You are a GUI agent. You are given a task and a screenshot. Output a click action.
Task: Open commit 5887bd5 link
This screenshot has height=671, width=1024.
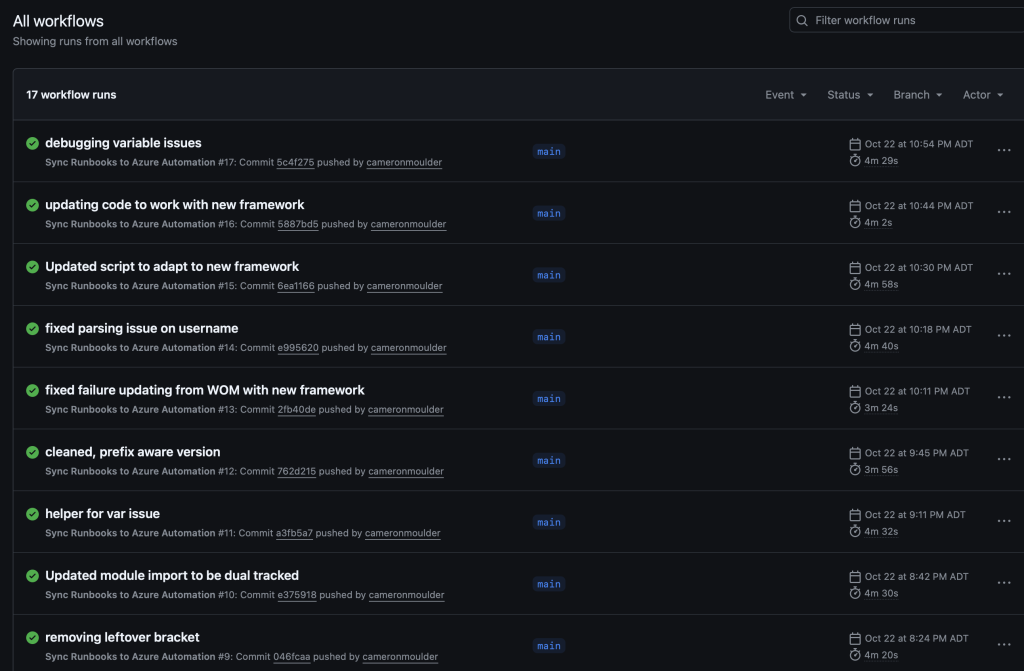tap(298, 224)
